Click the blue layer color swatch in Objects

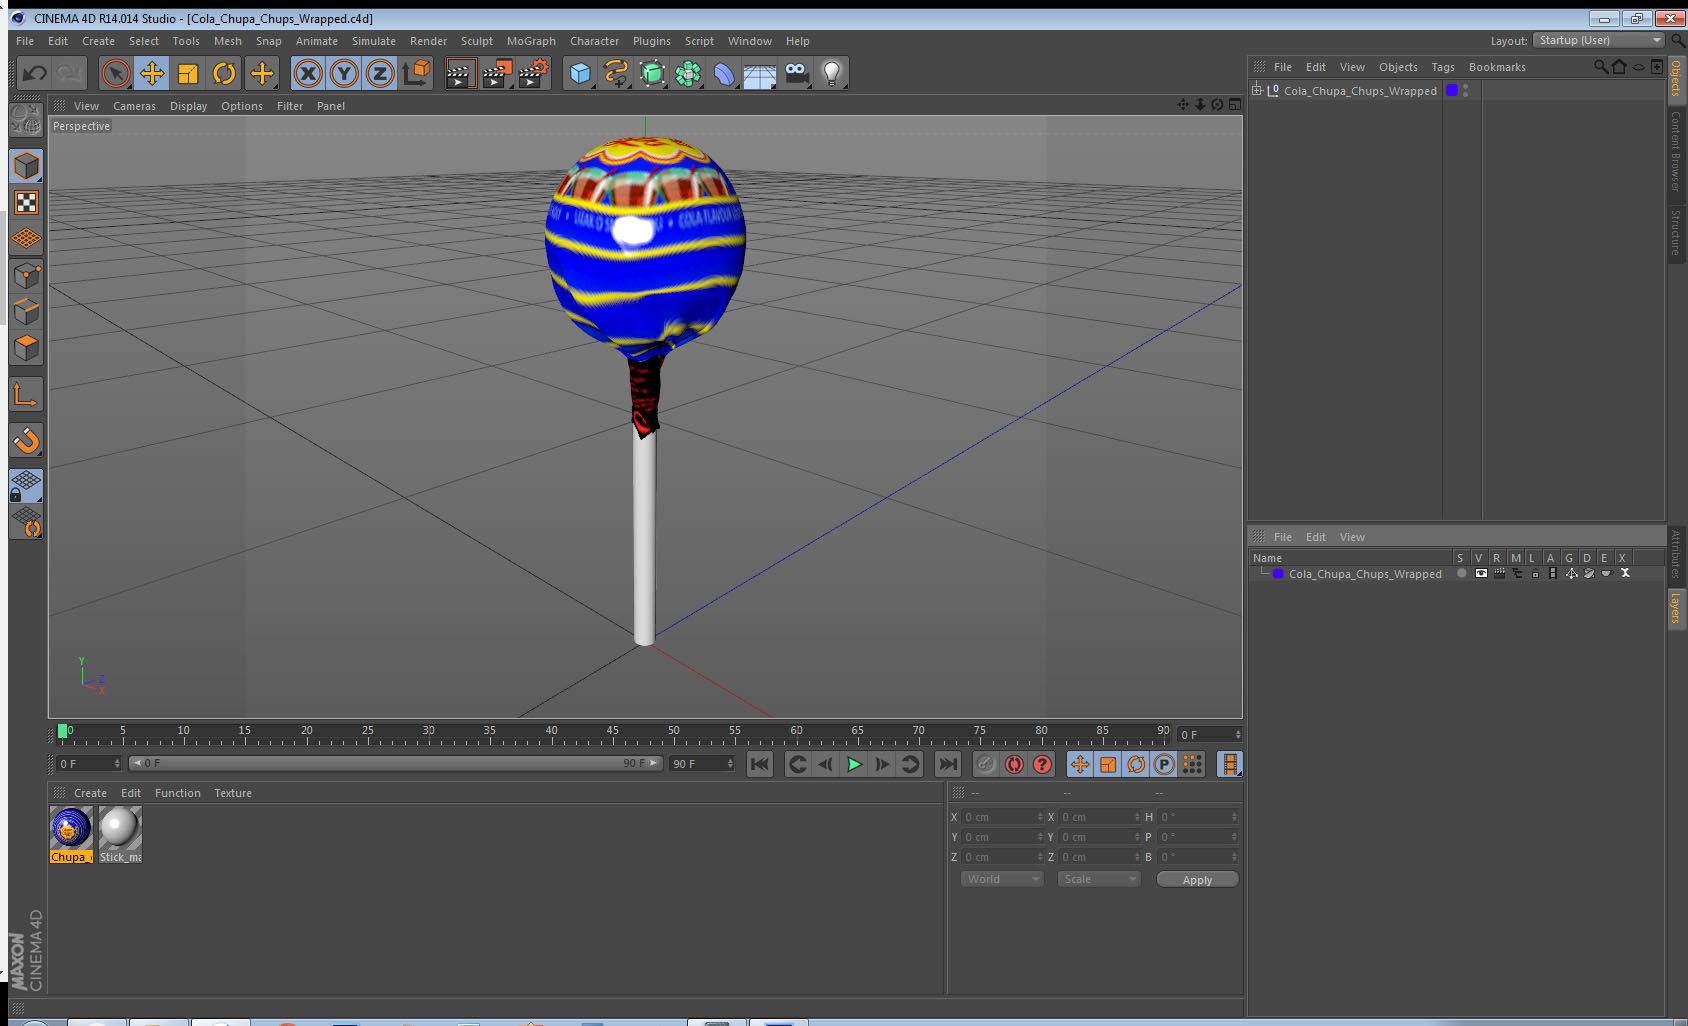[1452, 90]
